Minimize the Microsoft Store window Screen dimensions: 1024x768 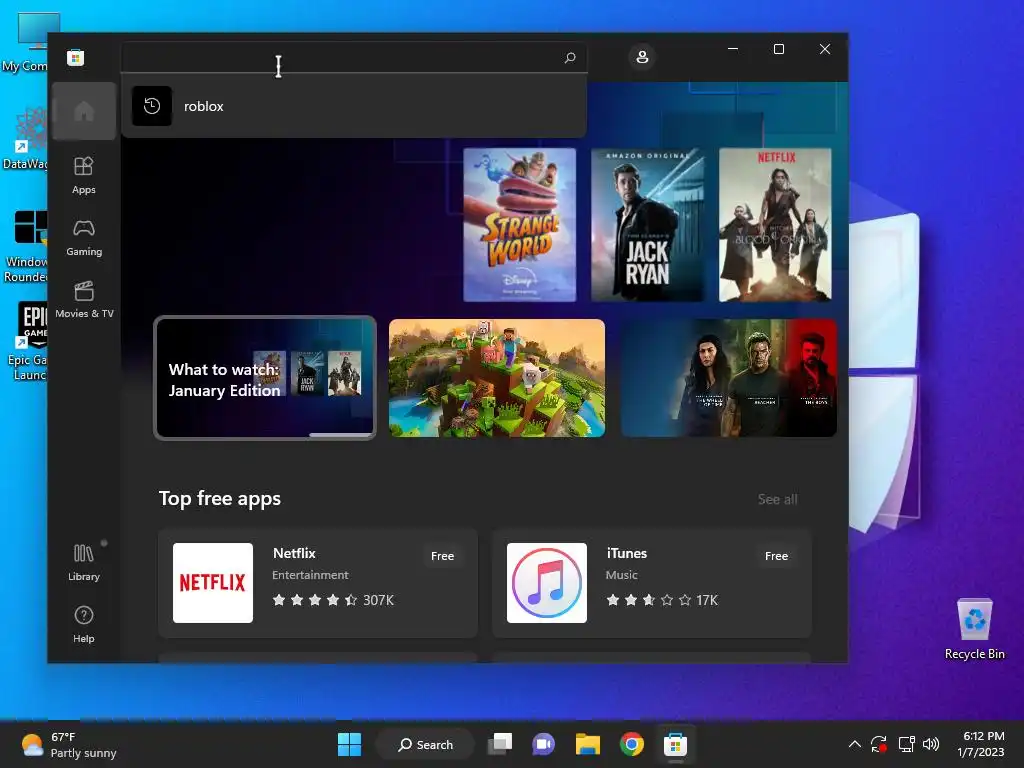pos(733,49)
